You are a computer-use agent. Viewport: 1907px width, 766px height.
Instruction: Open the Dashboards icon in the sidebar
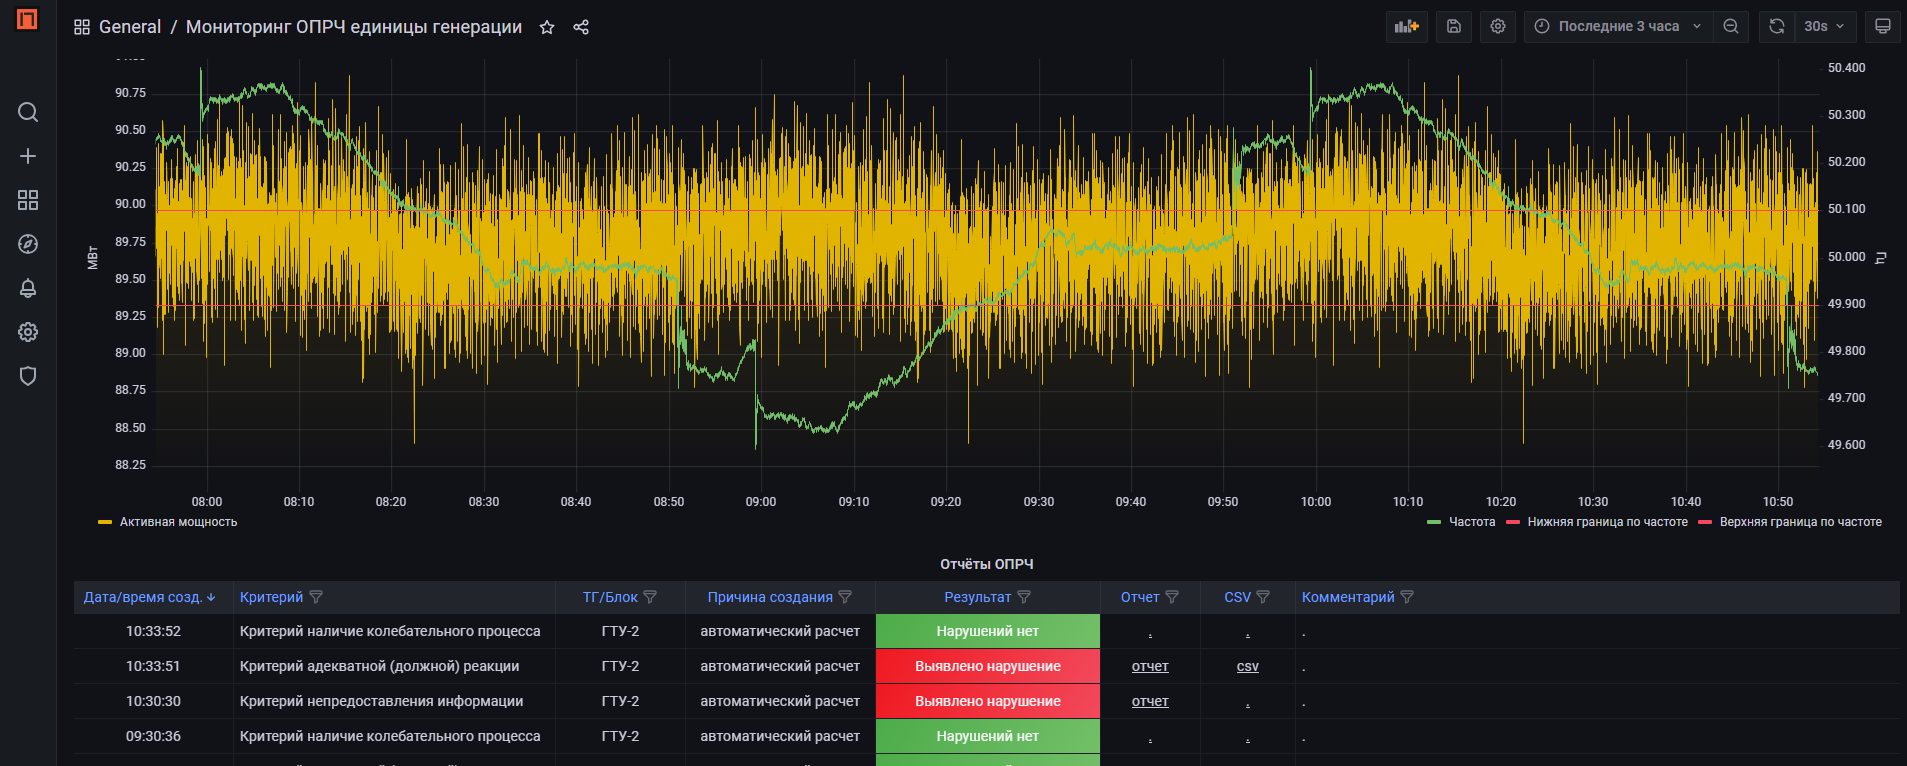28,200
